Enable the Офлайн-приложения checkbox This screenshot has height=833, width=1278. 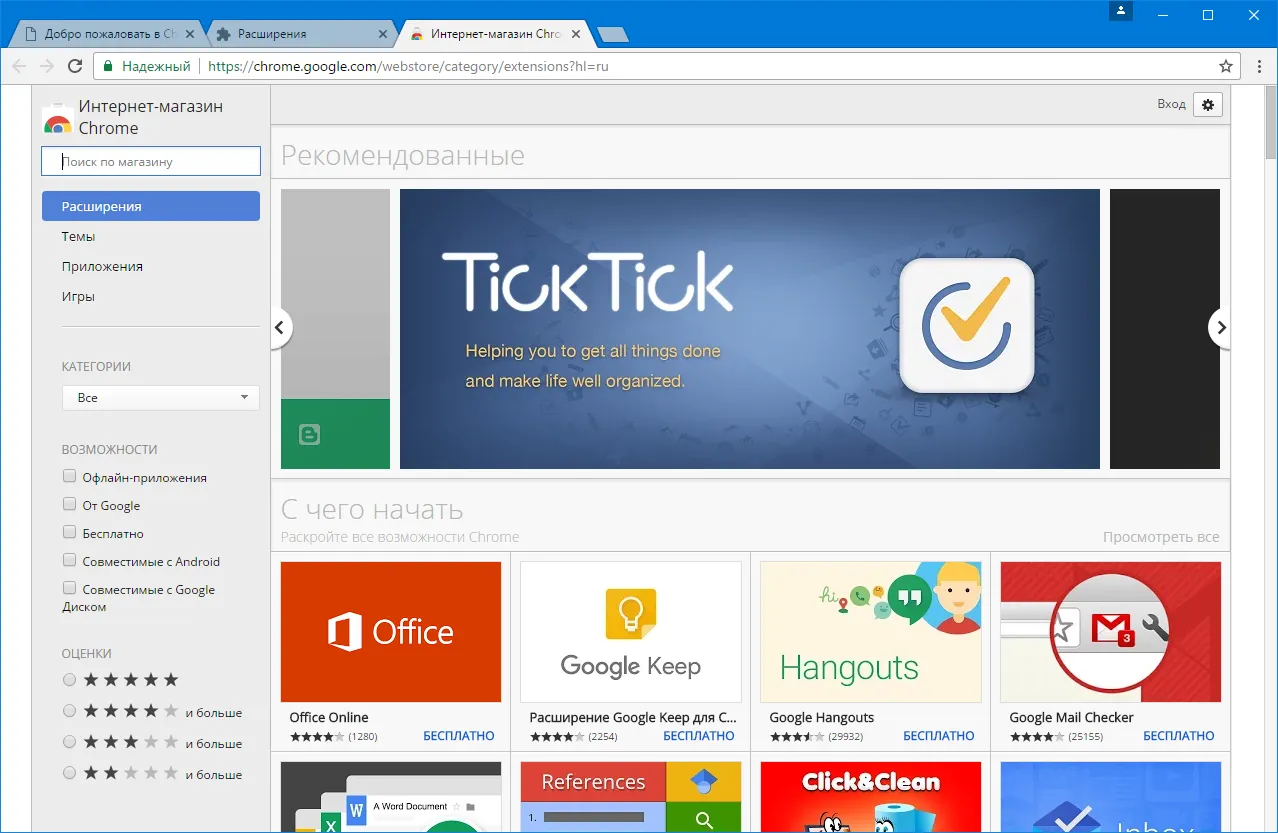tap(69, 476)
